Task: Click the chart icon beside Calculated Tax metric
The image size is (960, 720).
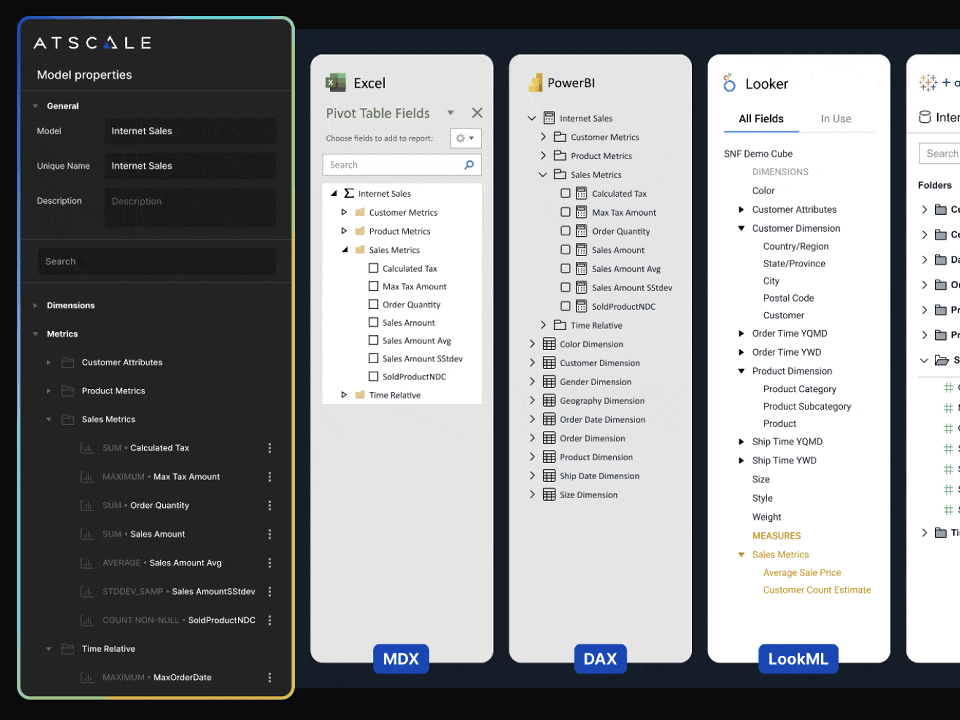Action: point(87,448)
